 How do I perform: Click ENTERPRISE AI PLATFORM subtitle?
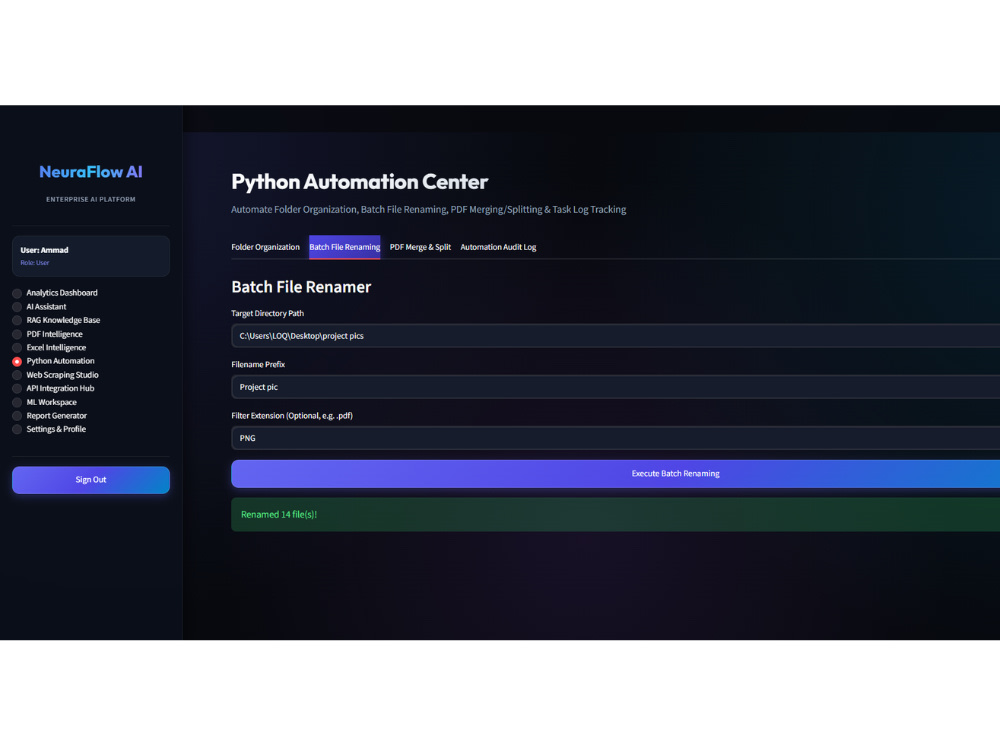[x=91, y=199]
